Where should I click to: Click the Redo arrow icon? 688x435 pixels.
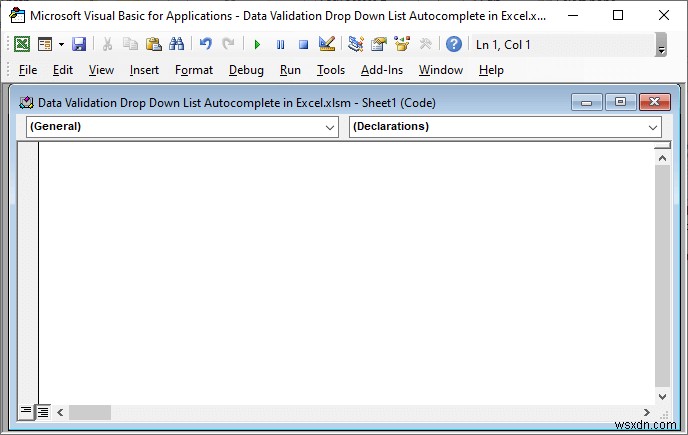click(228, 44)
